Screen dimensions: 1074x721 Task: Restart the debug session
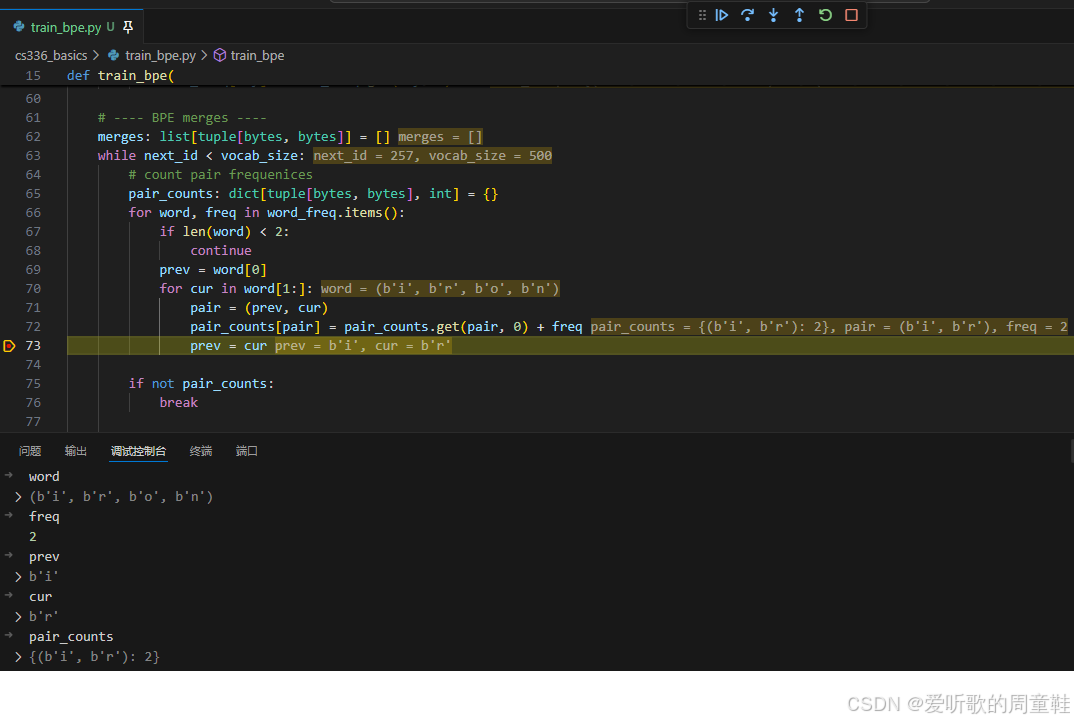825,15
